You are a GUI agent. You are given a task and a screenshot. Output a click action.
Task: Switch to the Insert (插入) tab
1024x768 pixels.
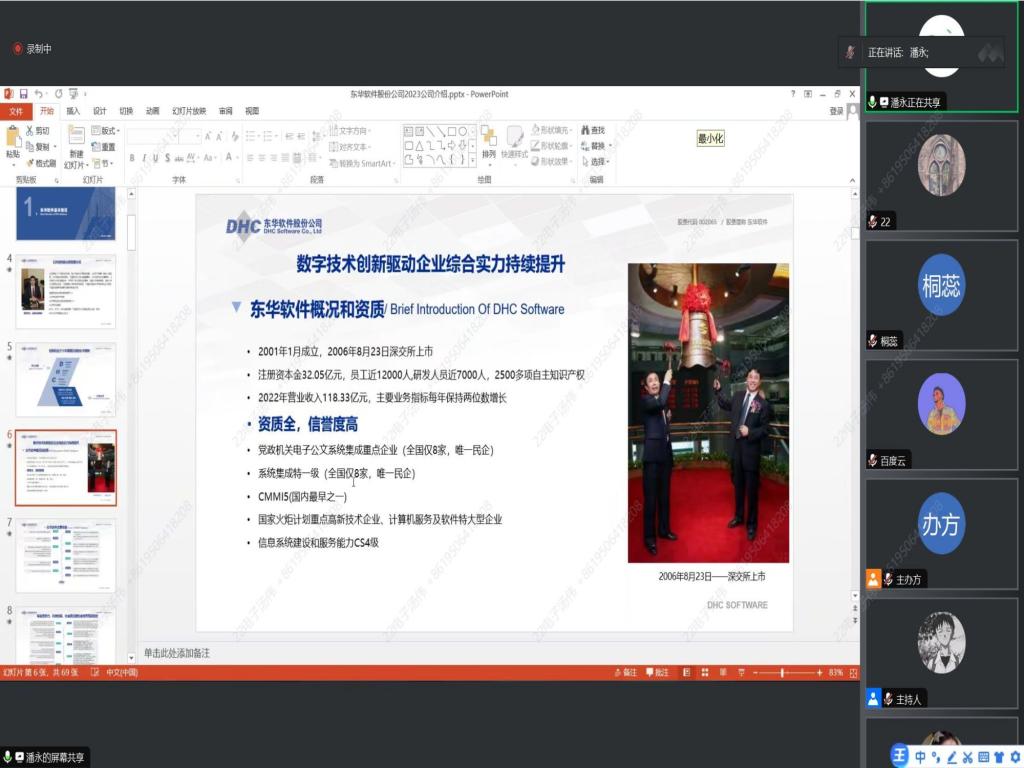tap(73, 112)
